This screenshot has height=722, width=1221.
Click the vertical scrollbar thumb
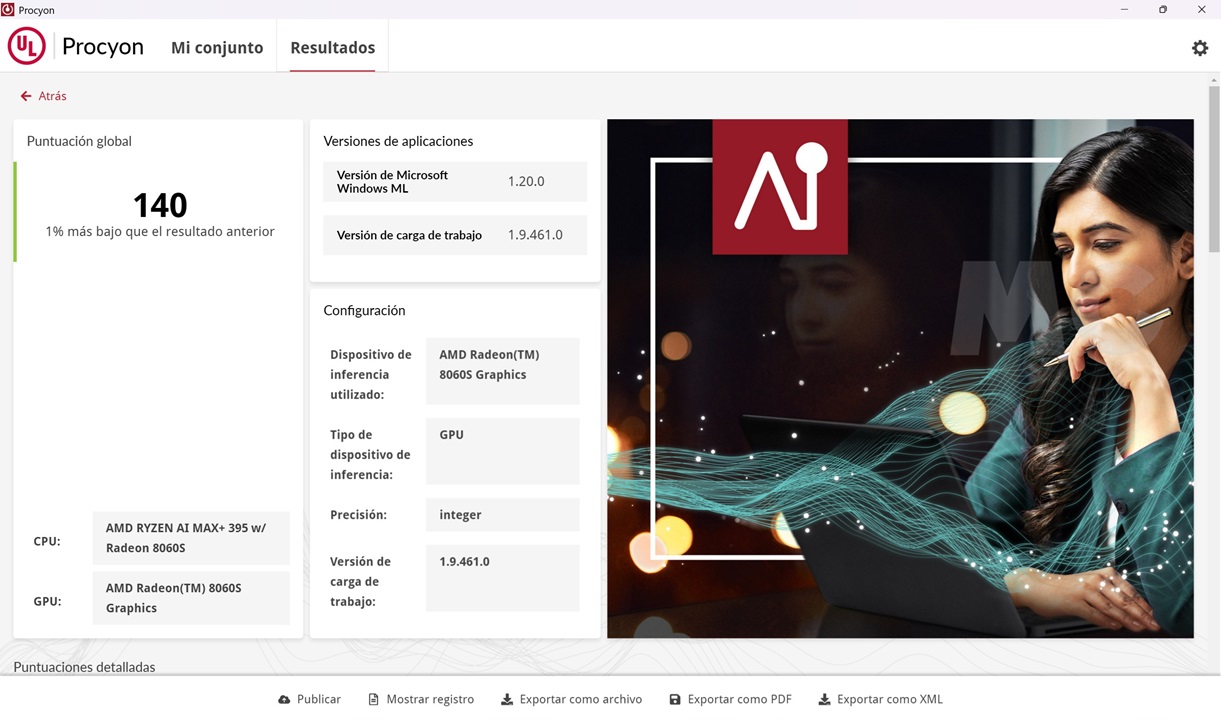[1214, 170]
